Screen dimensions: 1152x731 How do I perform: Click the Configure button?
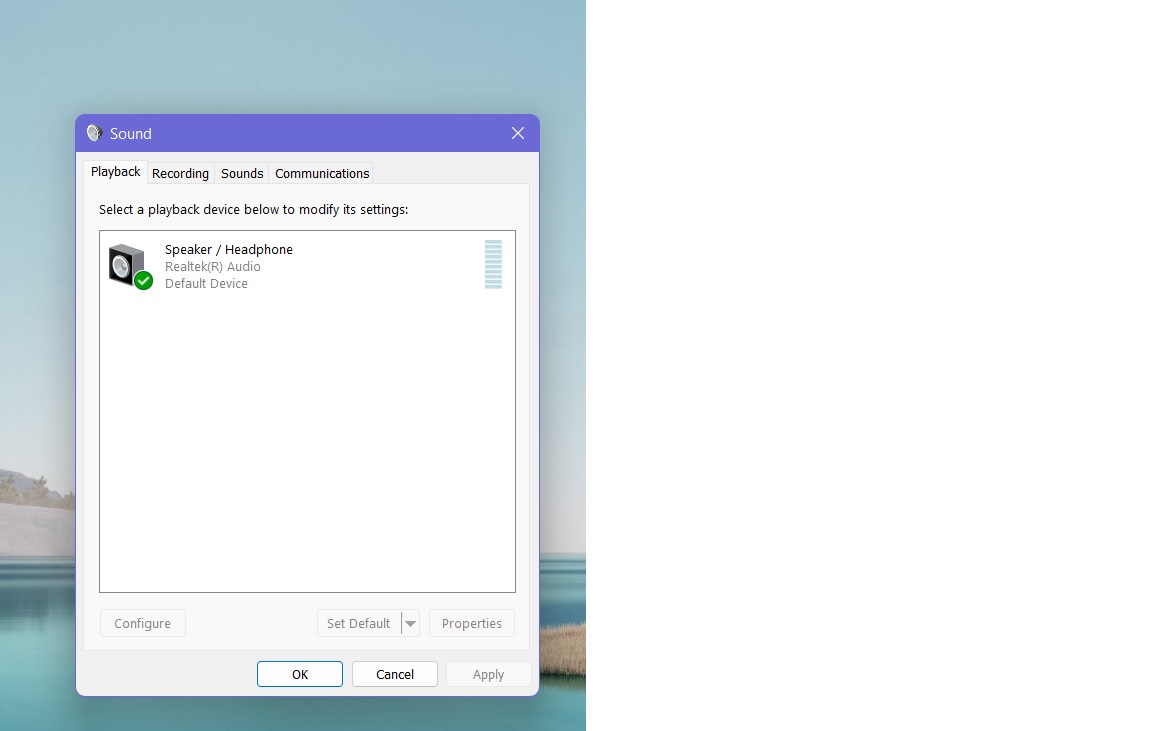coord(142,622)
